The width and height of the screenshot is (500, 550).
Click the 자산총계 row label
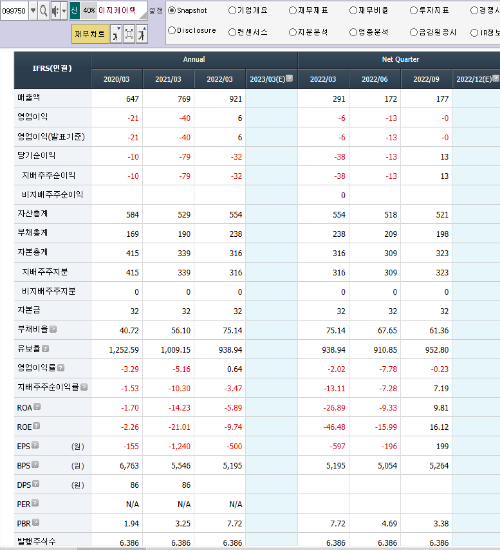pyautogui.click(x=33, y=213)
